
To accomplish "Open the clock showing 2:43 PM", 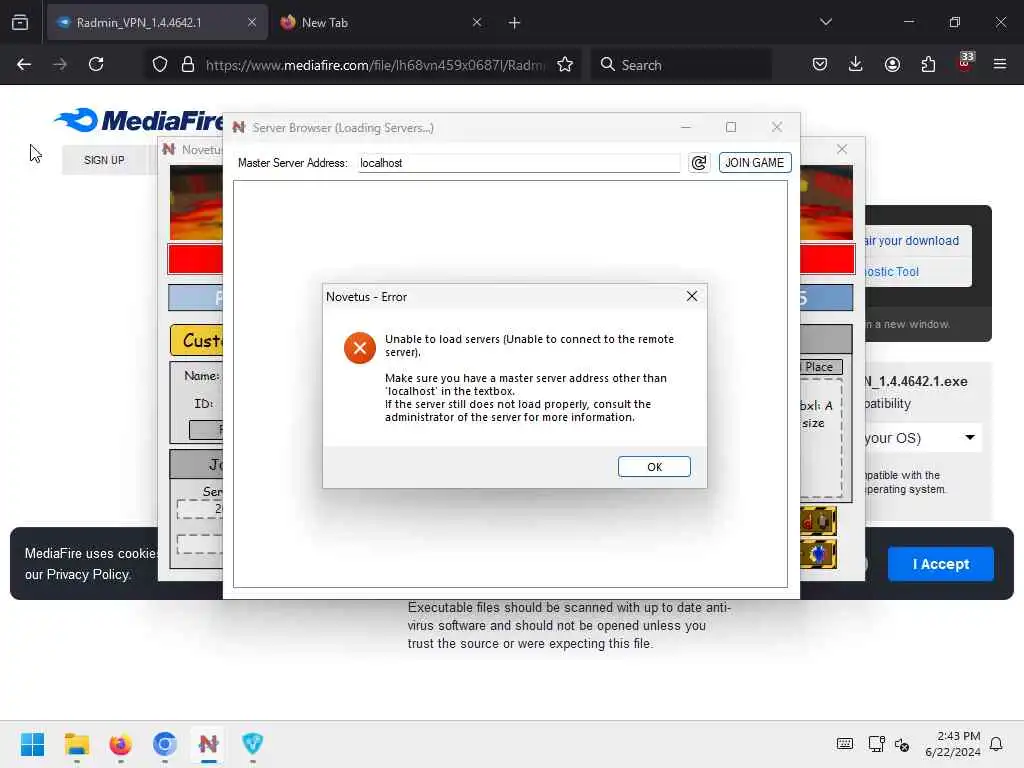I will tap(953, 744).
